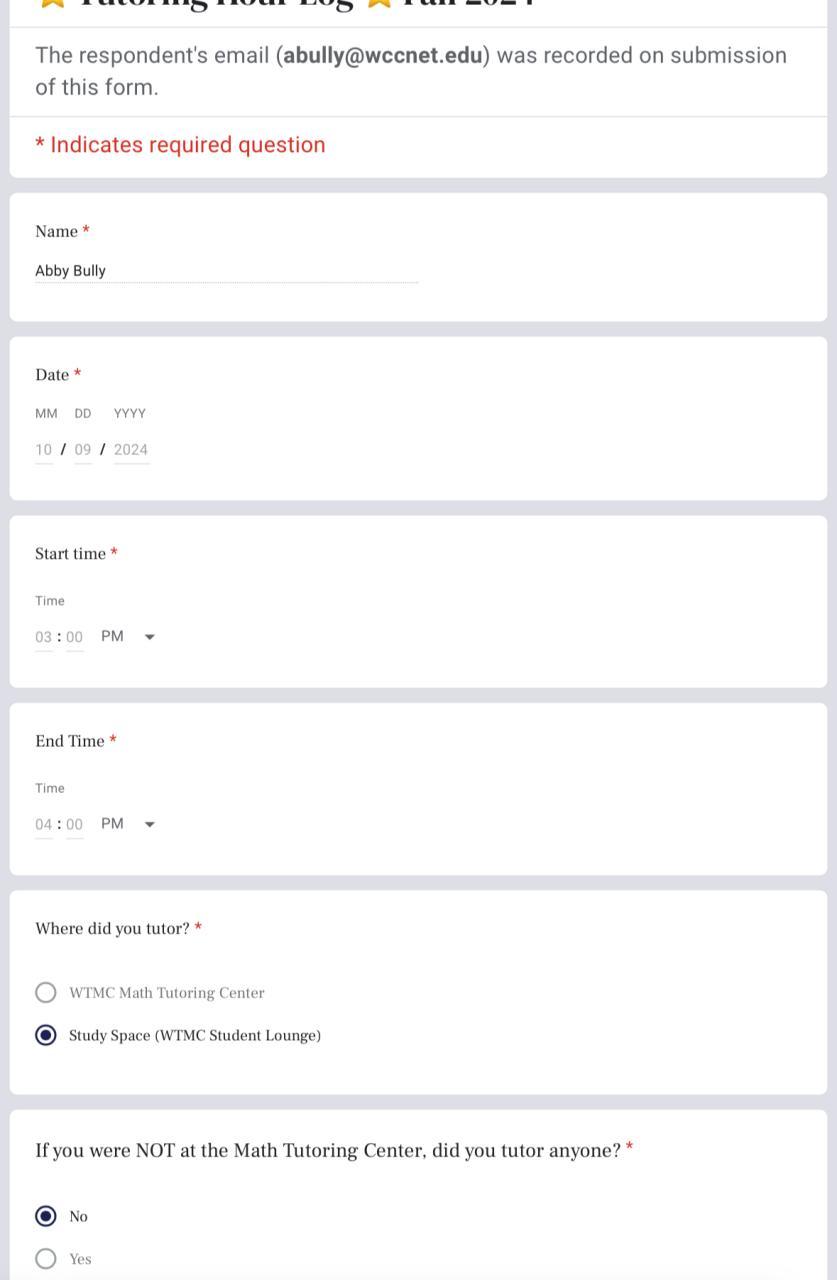Viewport: 837px width, 1280px height.
Task: Click the respondent email abully@wccnet.edu
Action: [383, 56]
